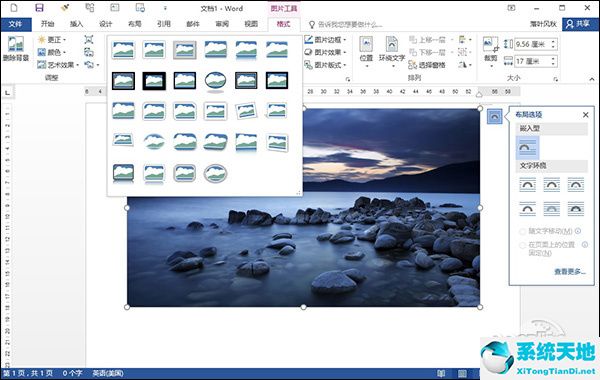Click the Layout Options button beside the picture
Viewport: 600px width, 380px height.
[494, 116]
